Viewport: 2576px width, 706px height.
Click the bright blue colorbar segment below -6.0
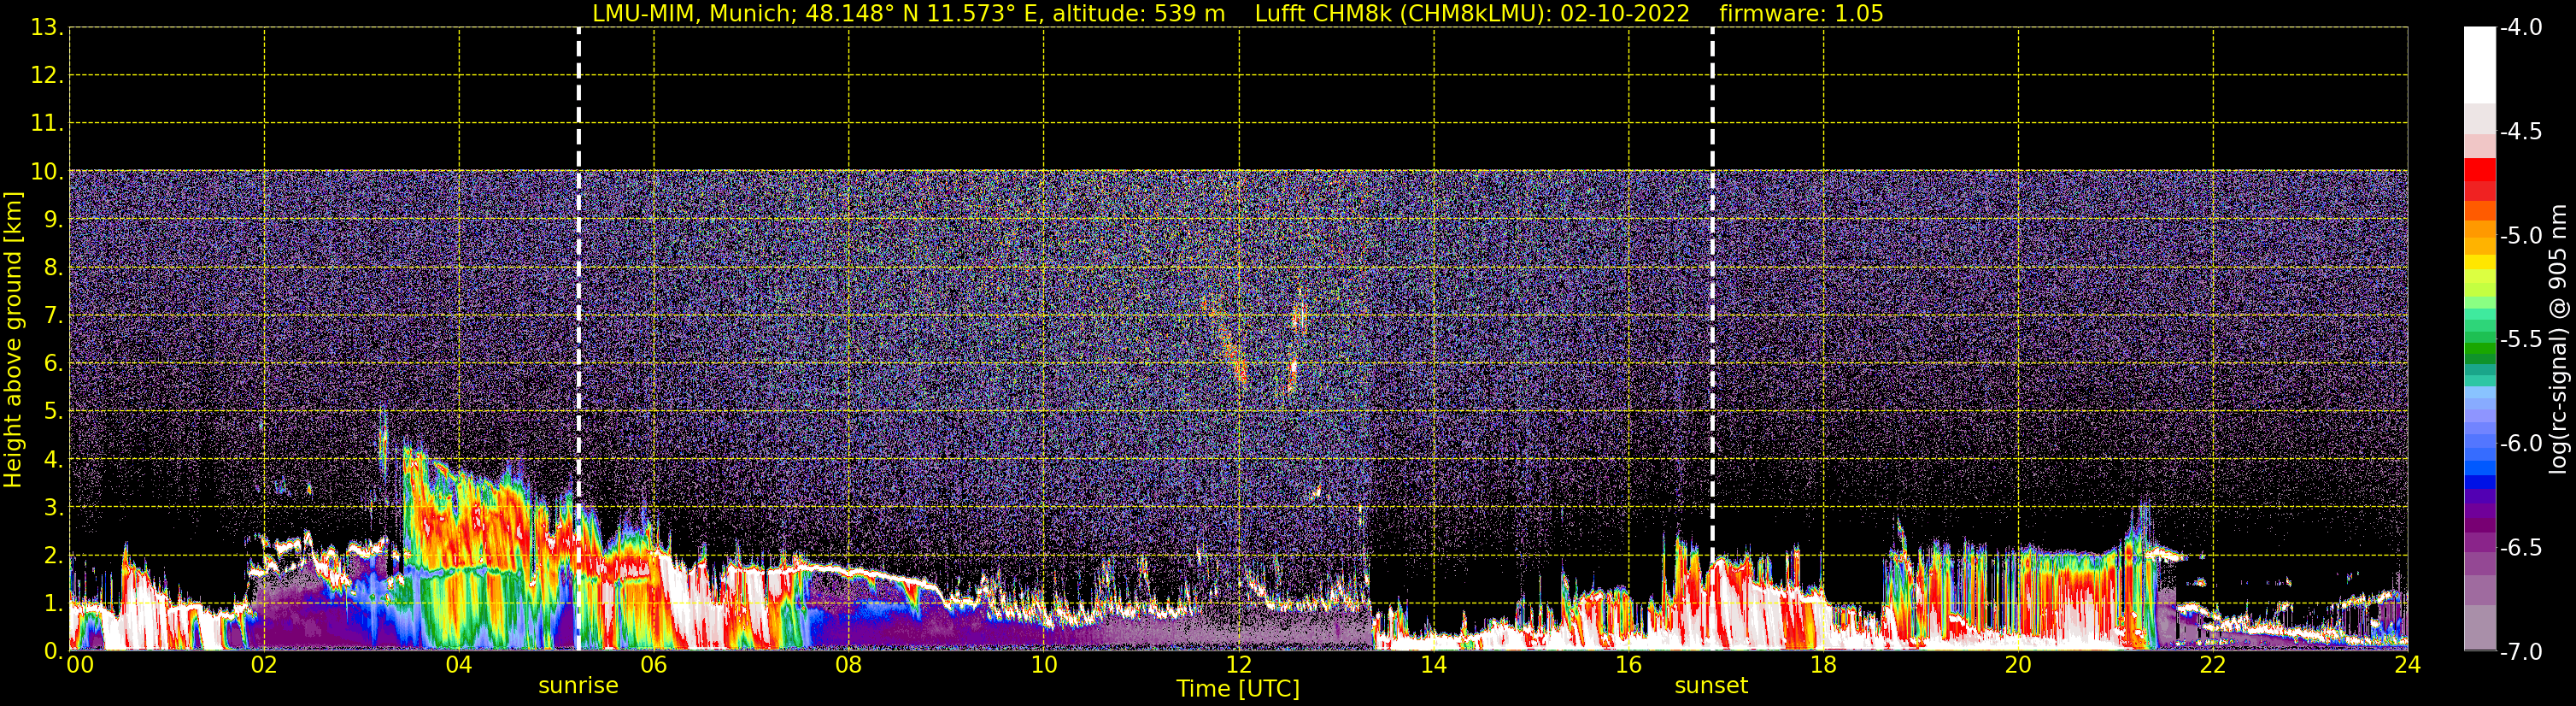[x=2479, y=467]
